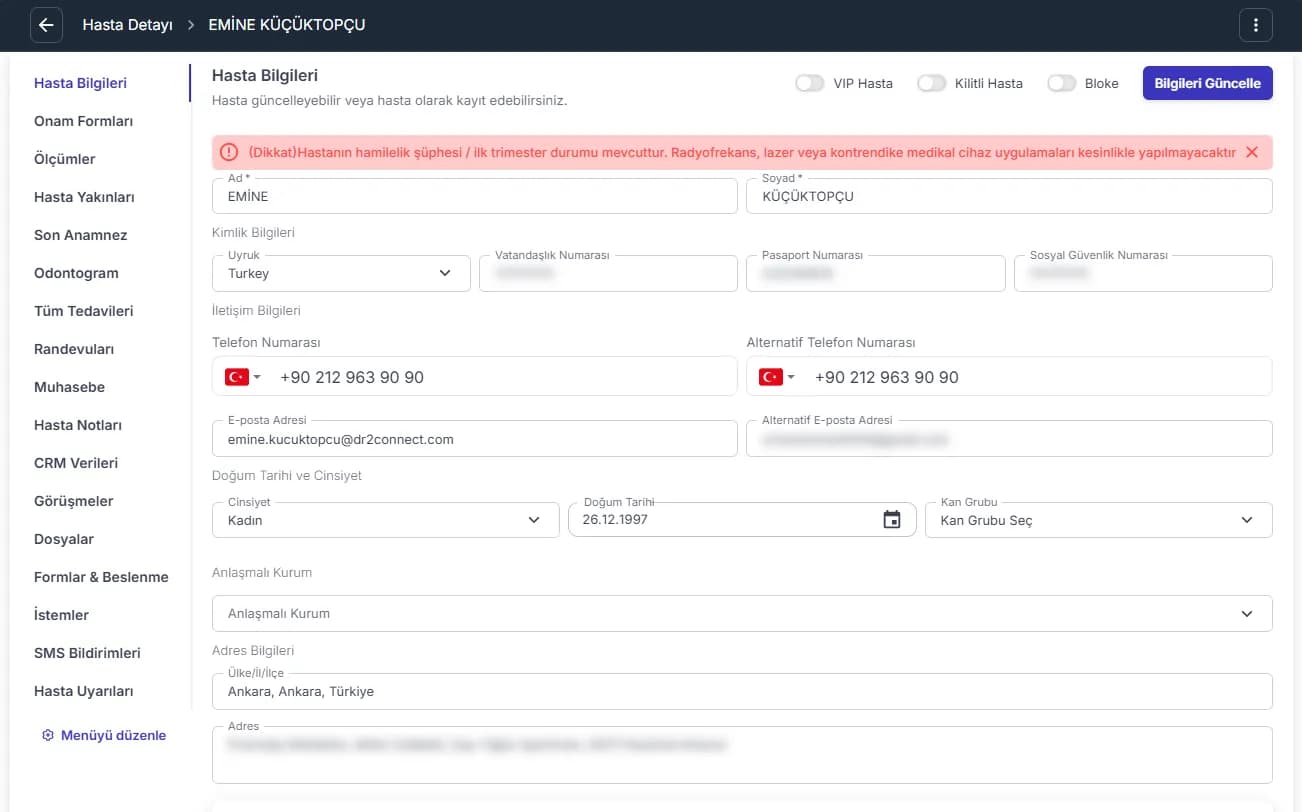Click the warning icon in the alert banner

[x=229, y=152]
